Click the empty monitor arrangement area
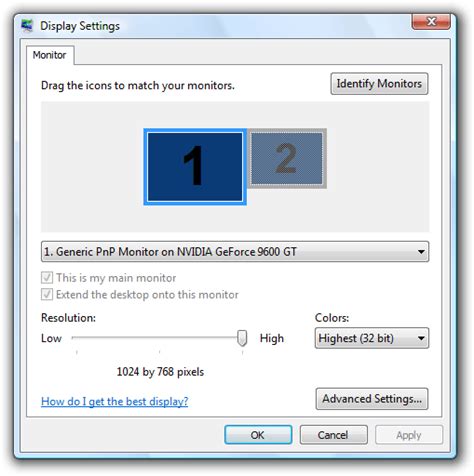This screenshot has height=476, width=474. [x=377, y=167]
